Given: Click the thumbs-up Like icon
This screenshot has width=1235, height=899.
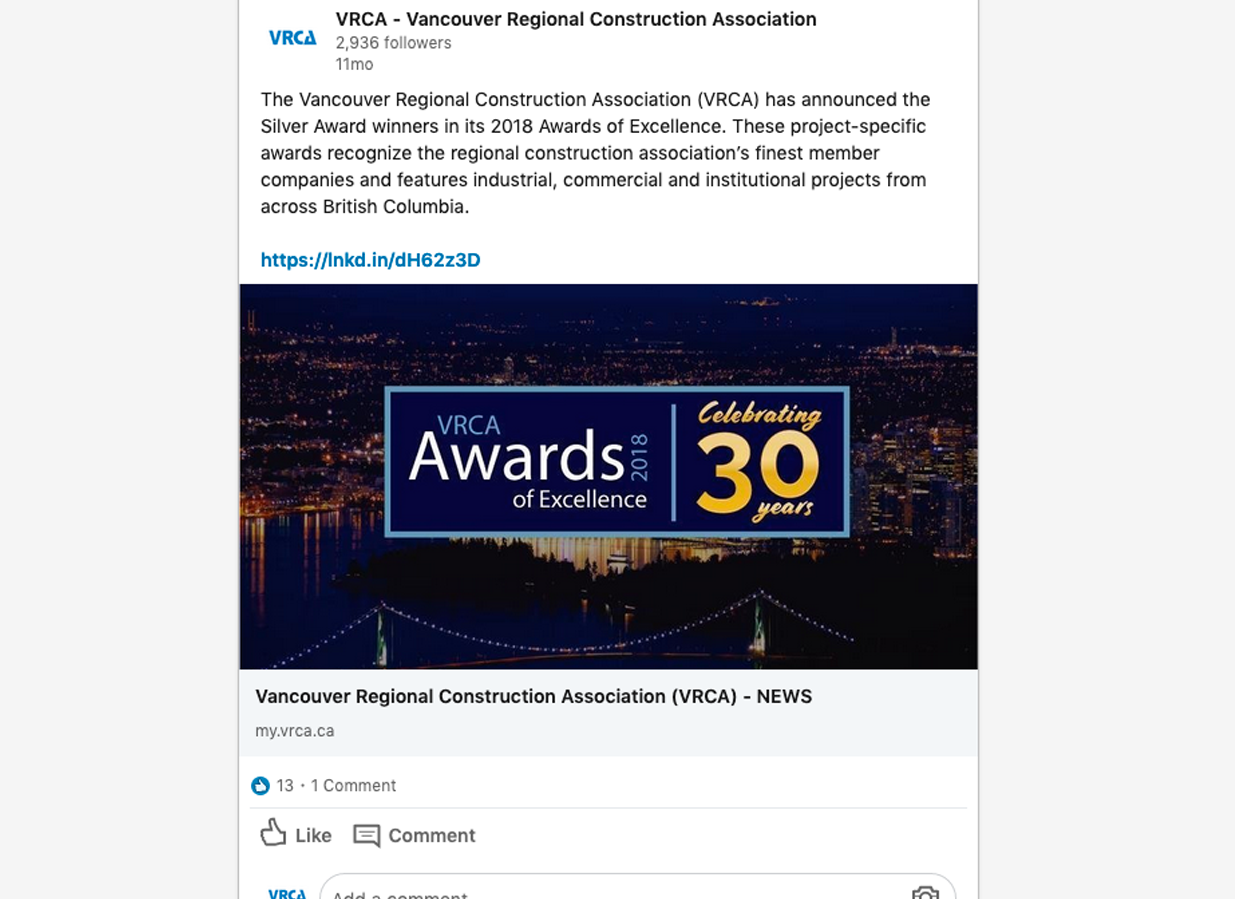Looking at the screenshot, I should (x=273, y=833).
